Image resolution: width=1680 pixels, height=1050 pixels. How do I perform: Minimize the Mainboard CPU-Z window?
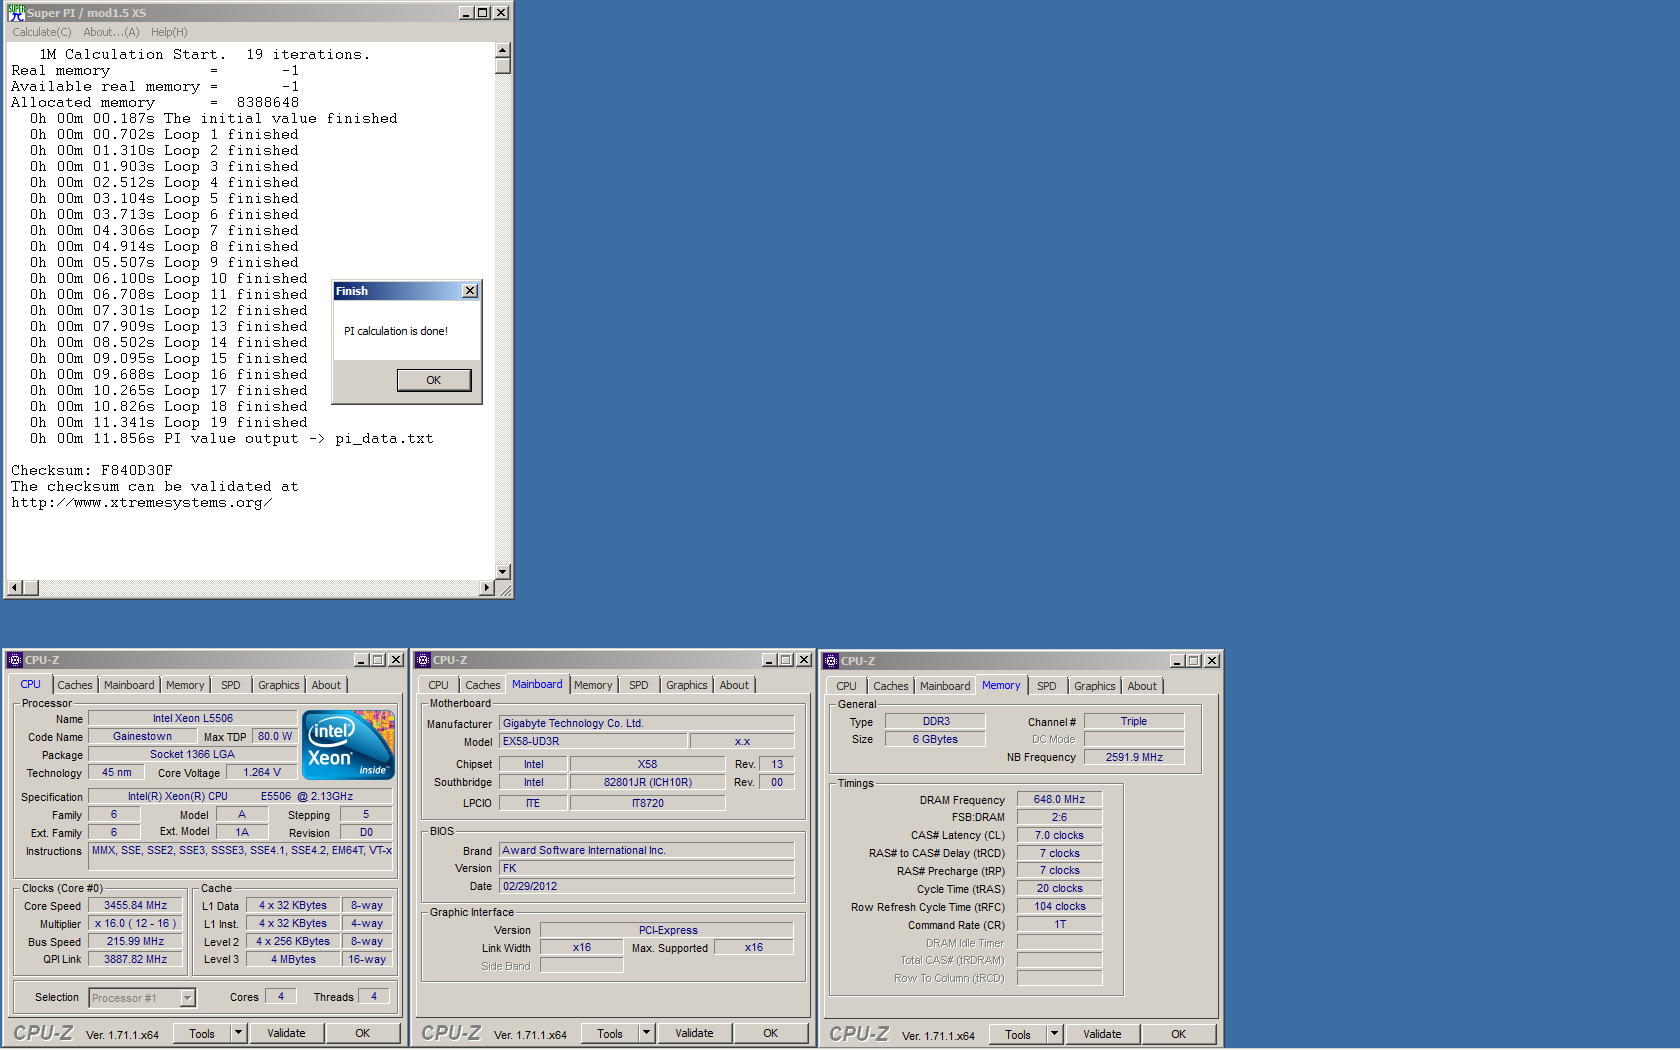769,660
